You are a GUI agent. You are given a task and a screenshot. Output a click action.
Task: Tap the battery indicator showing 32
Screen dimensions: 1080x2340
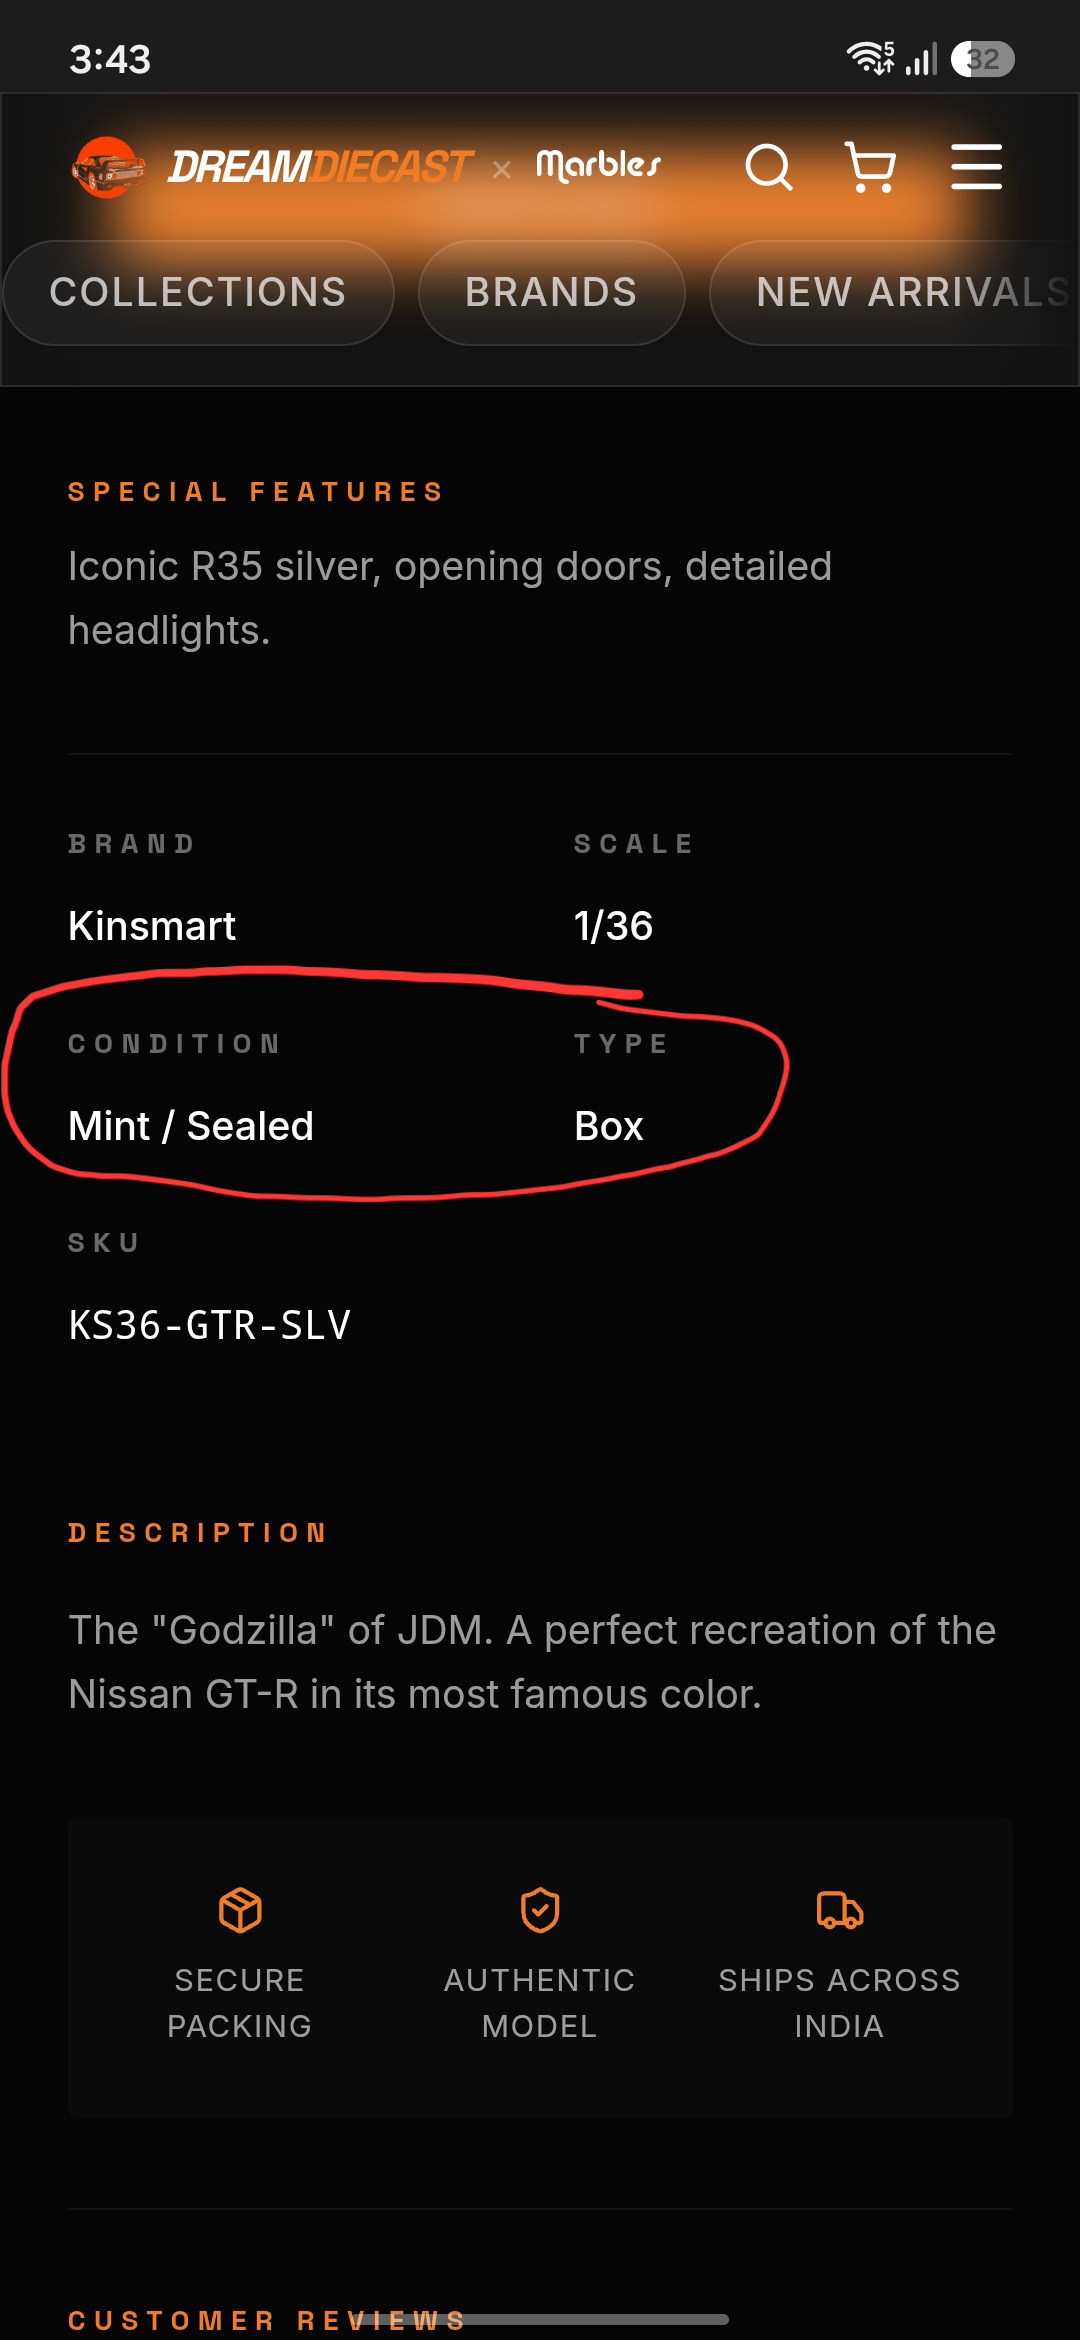(x=983, y=59)
